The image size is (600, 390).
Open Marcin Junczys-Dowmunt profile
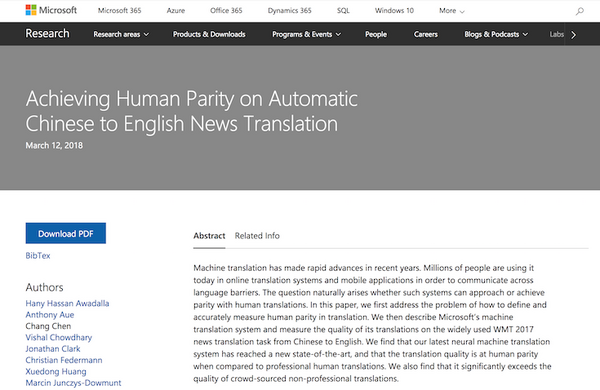(x=73, y=383)
